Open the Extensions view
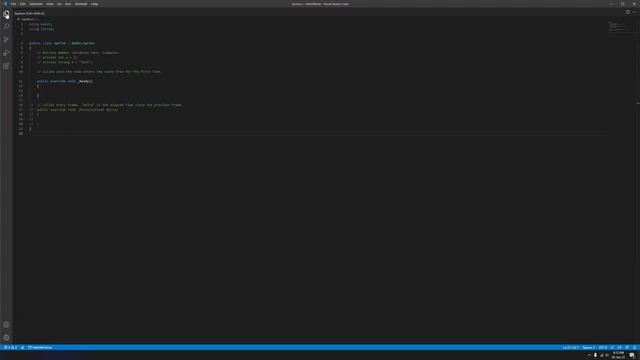The height and width of the screenshot is (360, 640). [6, 66]
